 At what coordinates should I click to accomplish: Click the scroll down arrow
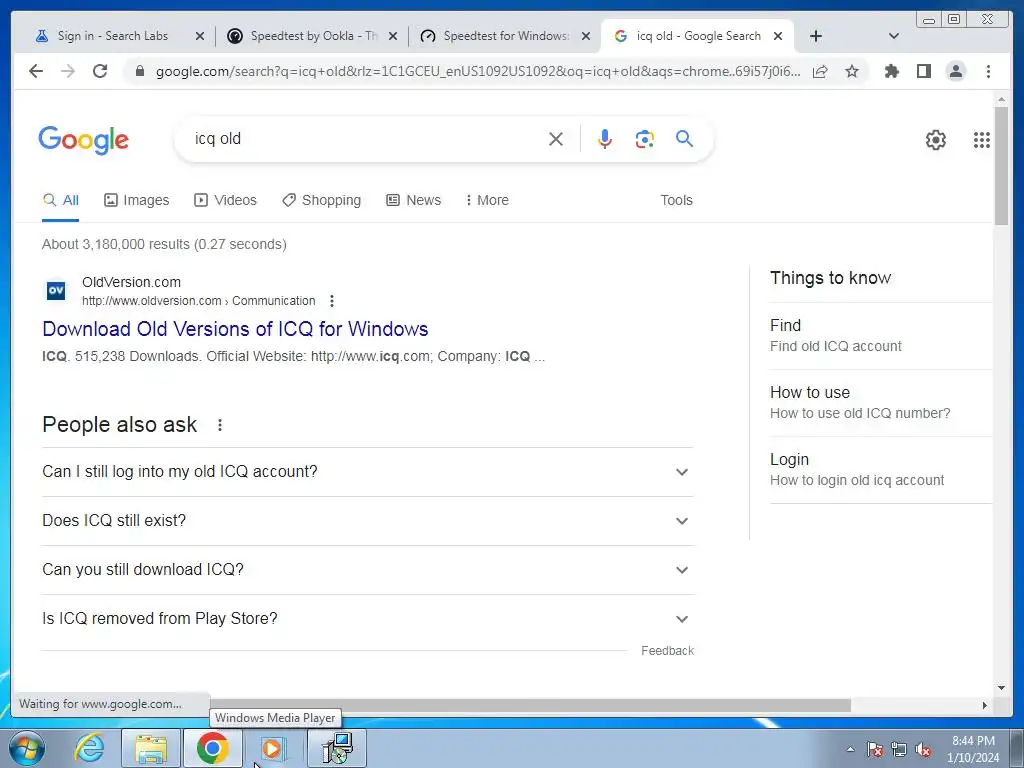coord(1001,687)
